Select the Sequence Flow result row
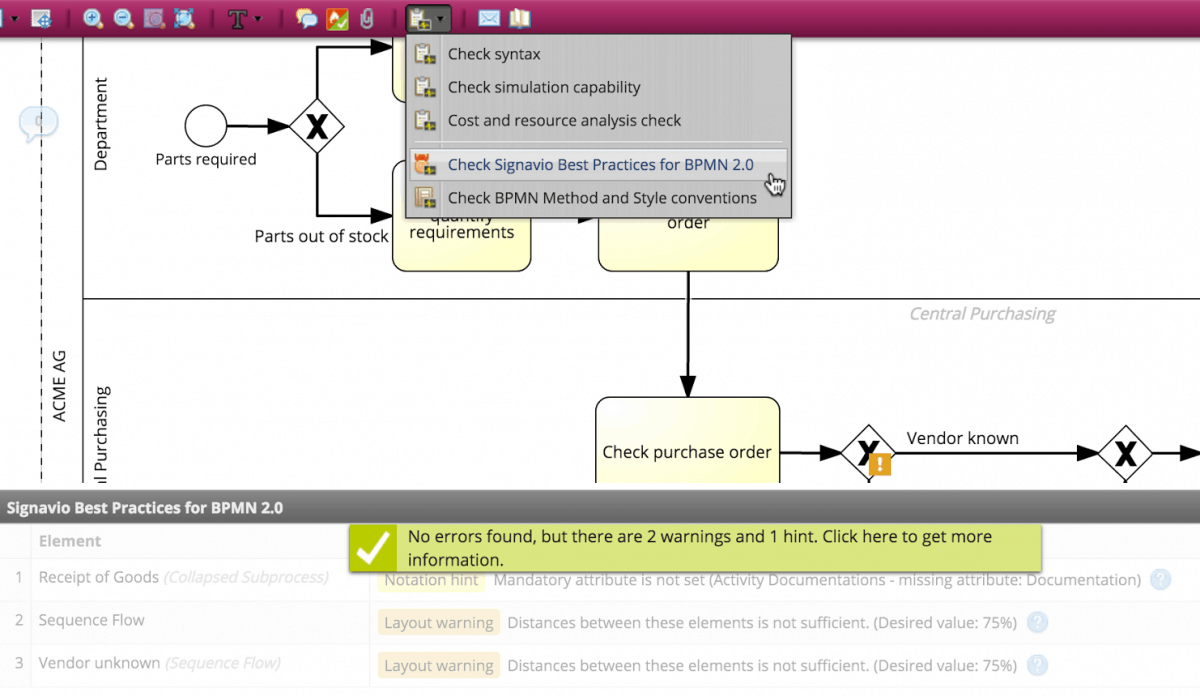Viewport: 1200px width, 696px height. click(x=600, y=621)
